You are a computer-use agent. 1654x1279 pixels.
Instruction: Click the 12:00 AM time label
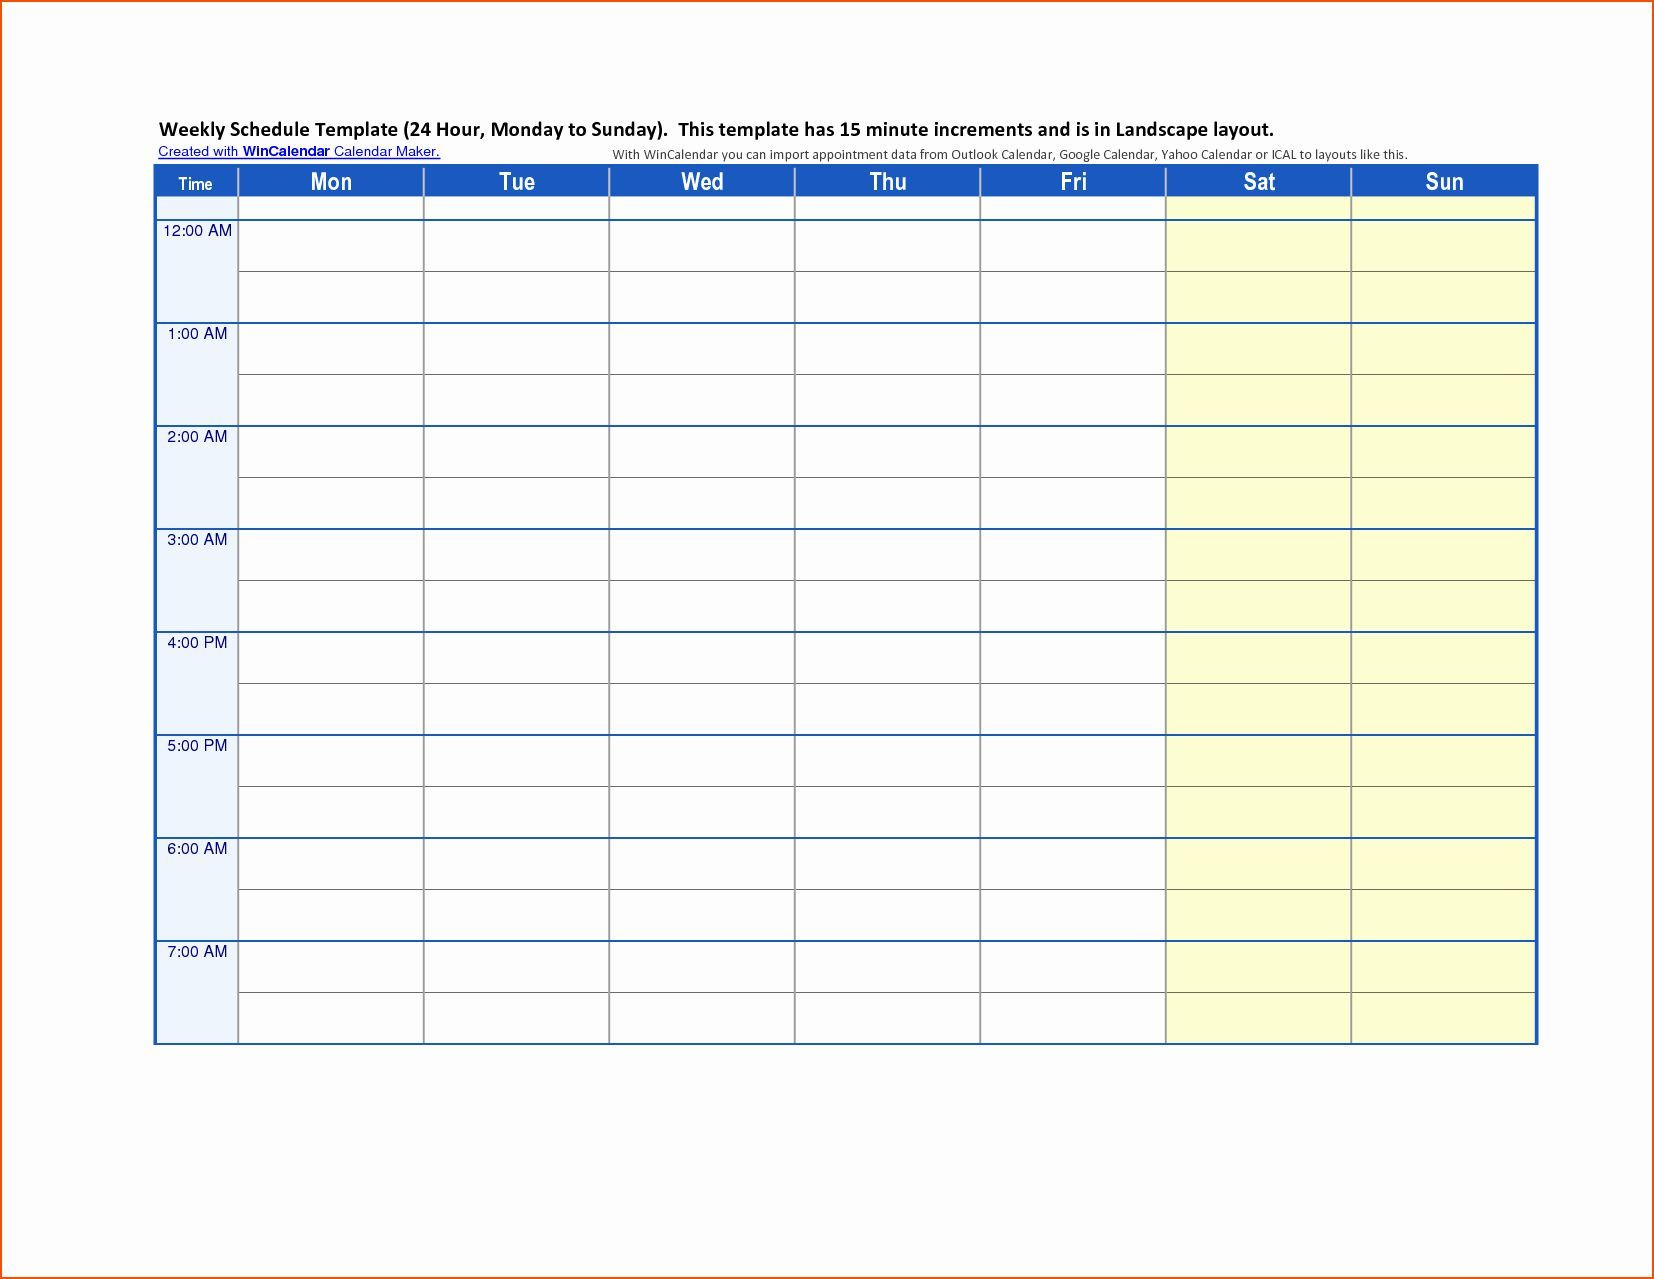(x=198, y=231)
